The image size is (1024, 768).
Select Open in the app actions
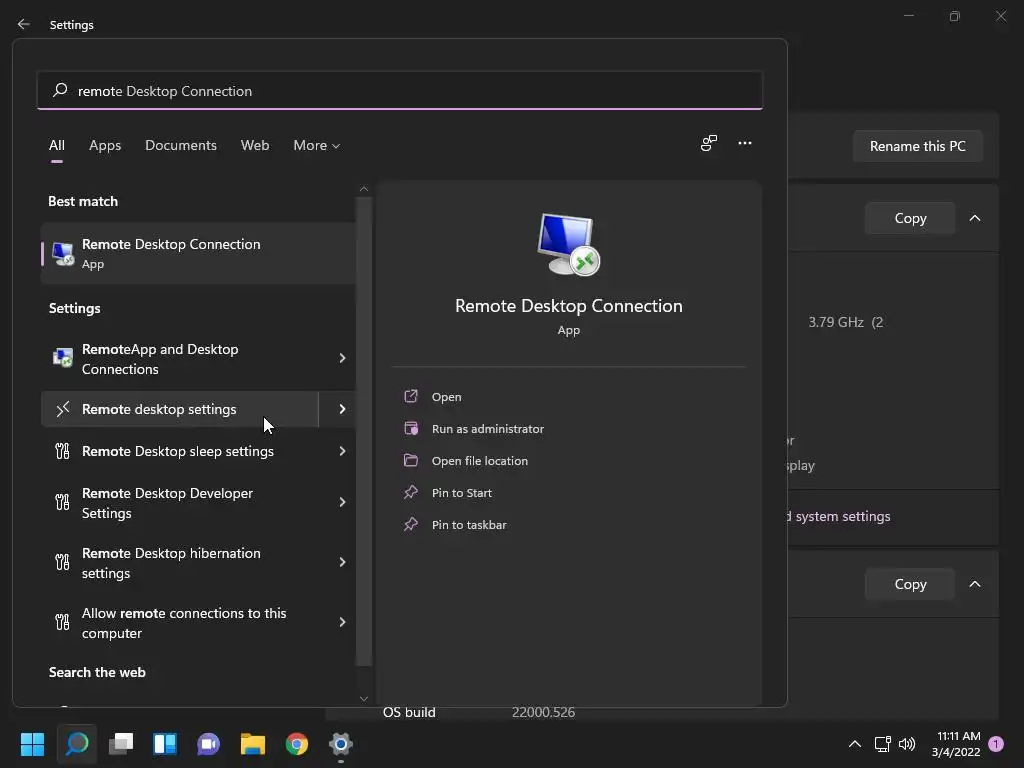click(x=447, y=396)
